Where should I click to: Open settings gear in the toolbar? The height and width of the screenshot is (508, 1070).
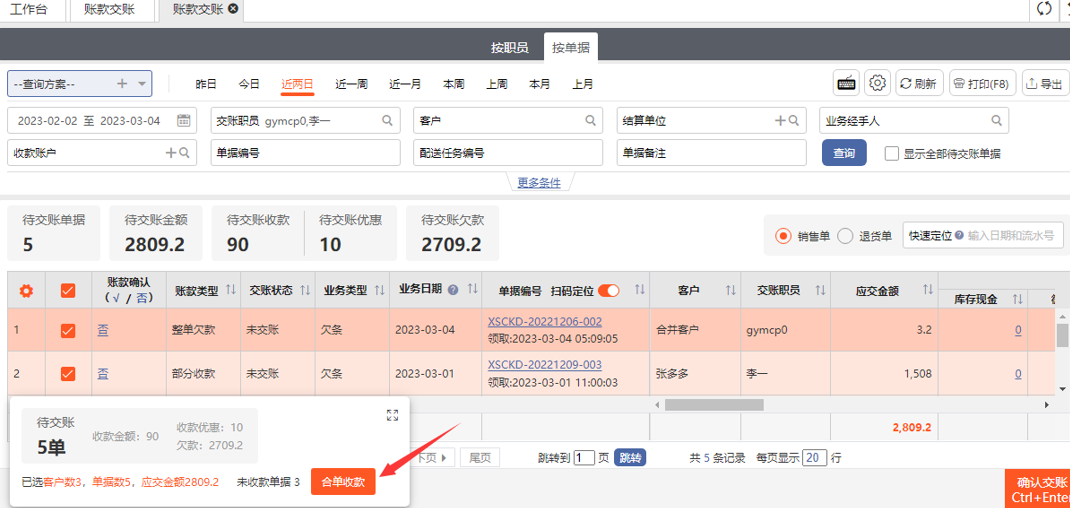click(x=877, y=84)
